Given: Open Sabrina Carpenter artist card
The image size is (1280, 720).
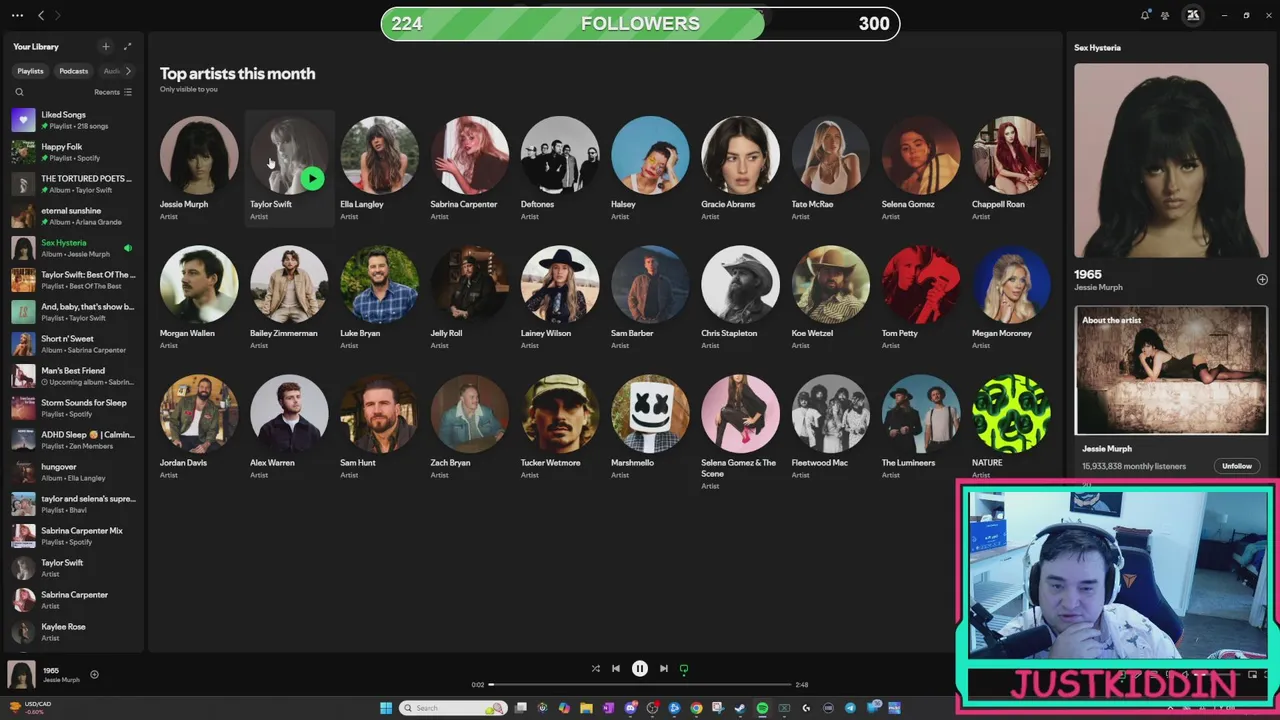Looking at the screenshot, I should click(469, 168).
